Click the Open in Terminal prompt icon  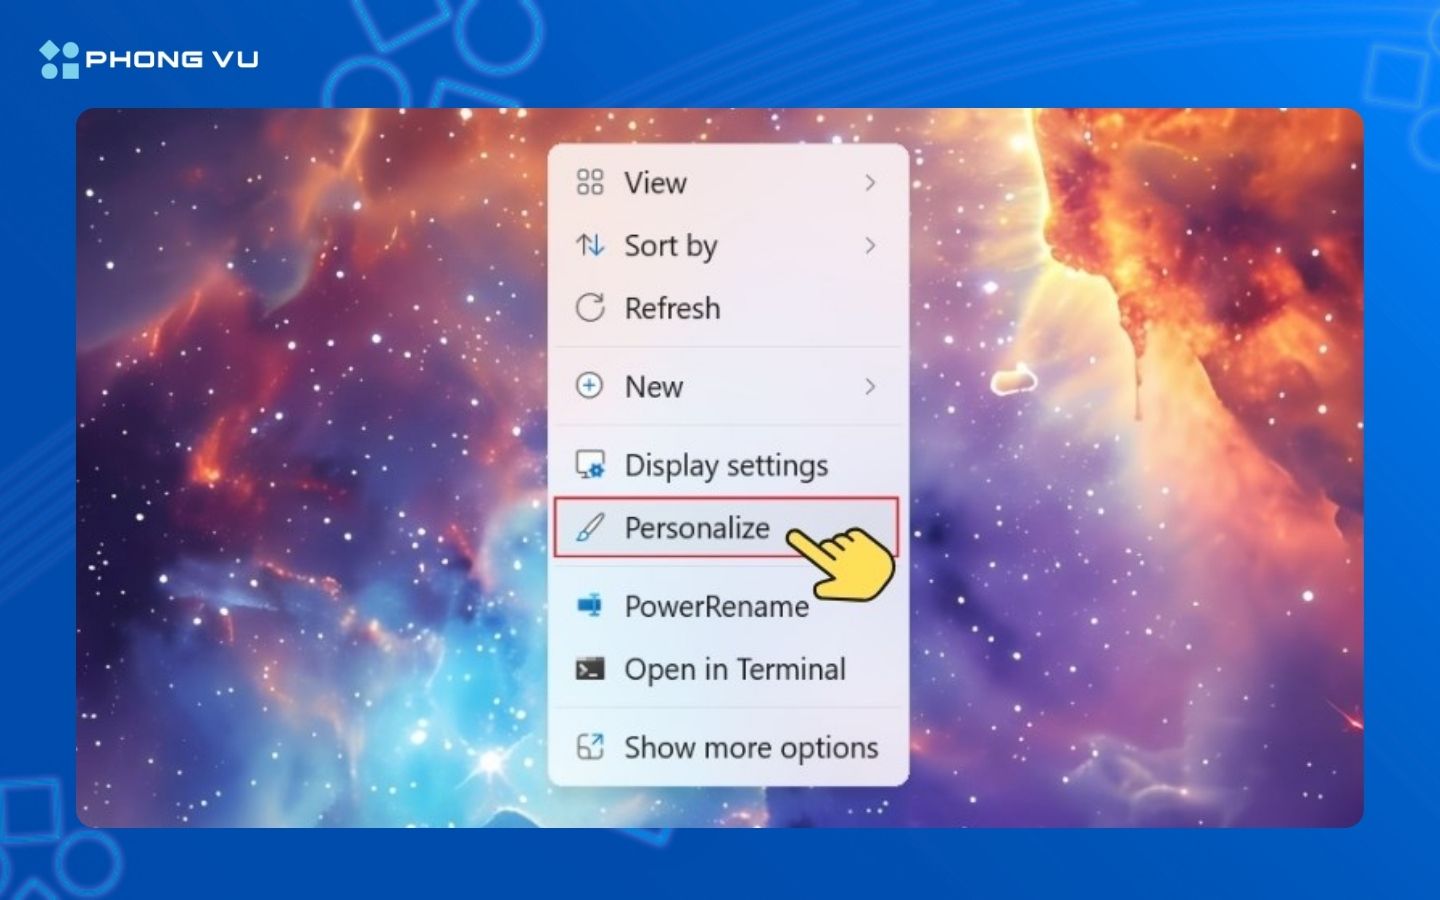(x=591, y=669)
